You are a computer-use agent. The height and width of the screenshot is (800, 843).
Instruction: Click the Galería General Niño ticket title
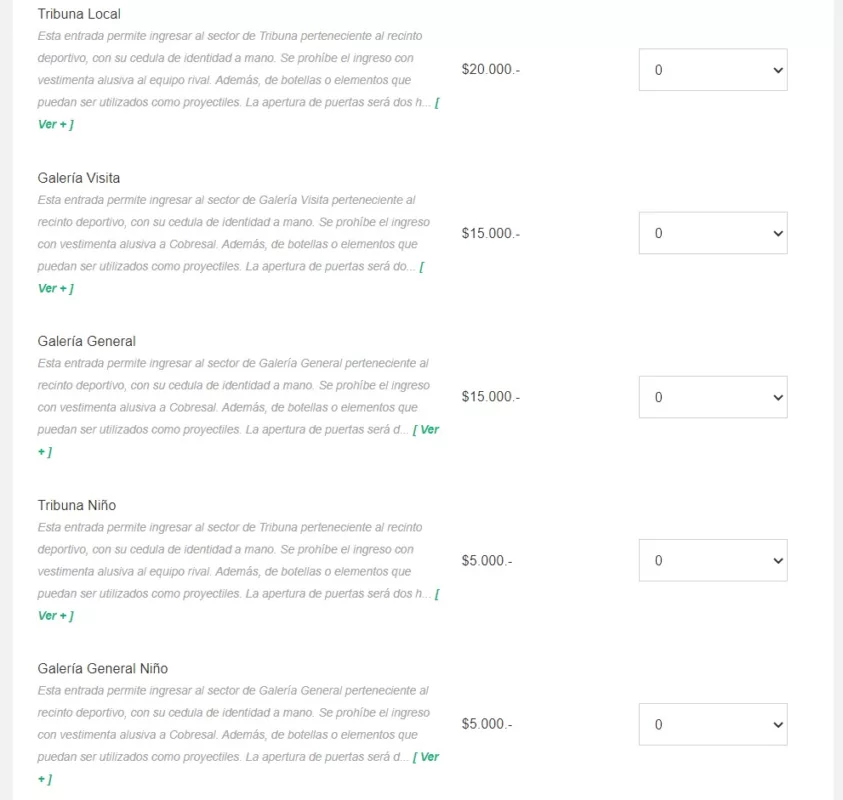coord(103,668)
